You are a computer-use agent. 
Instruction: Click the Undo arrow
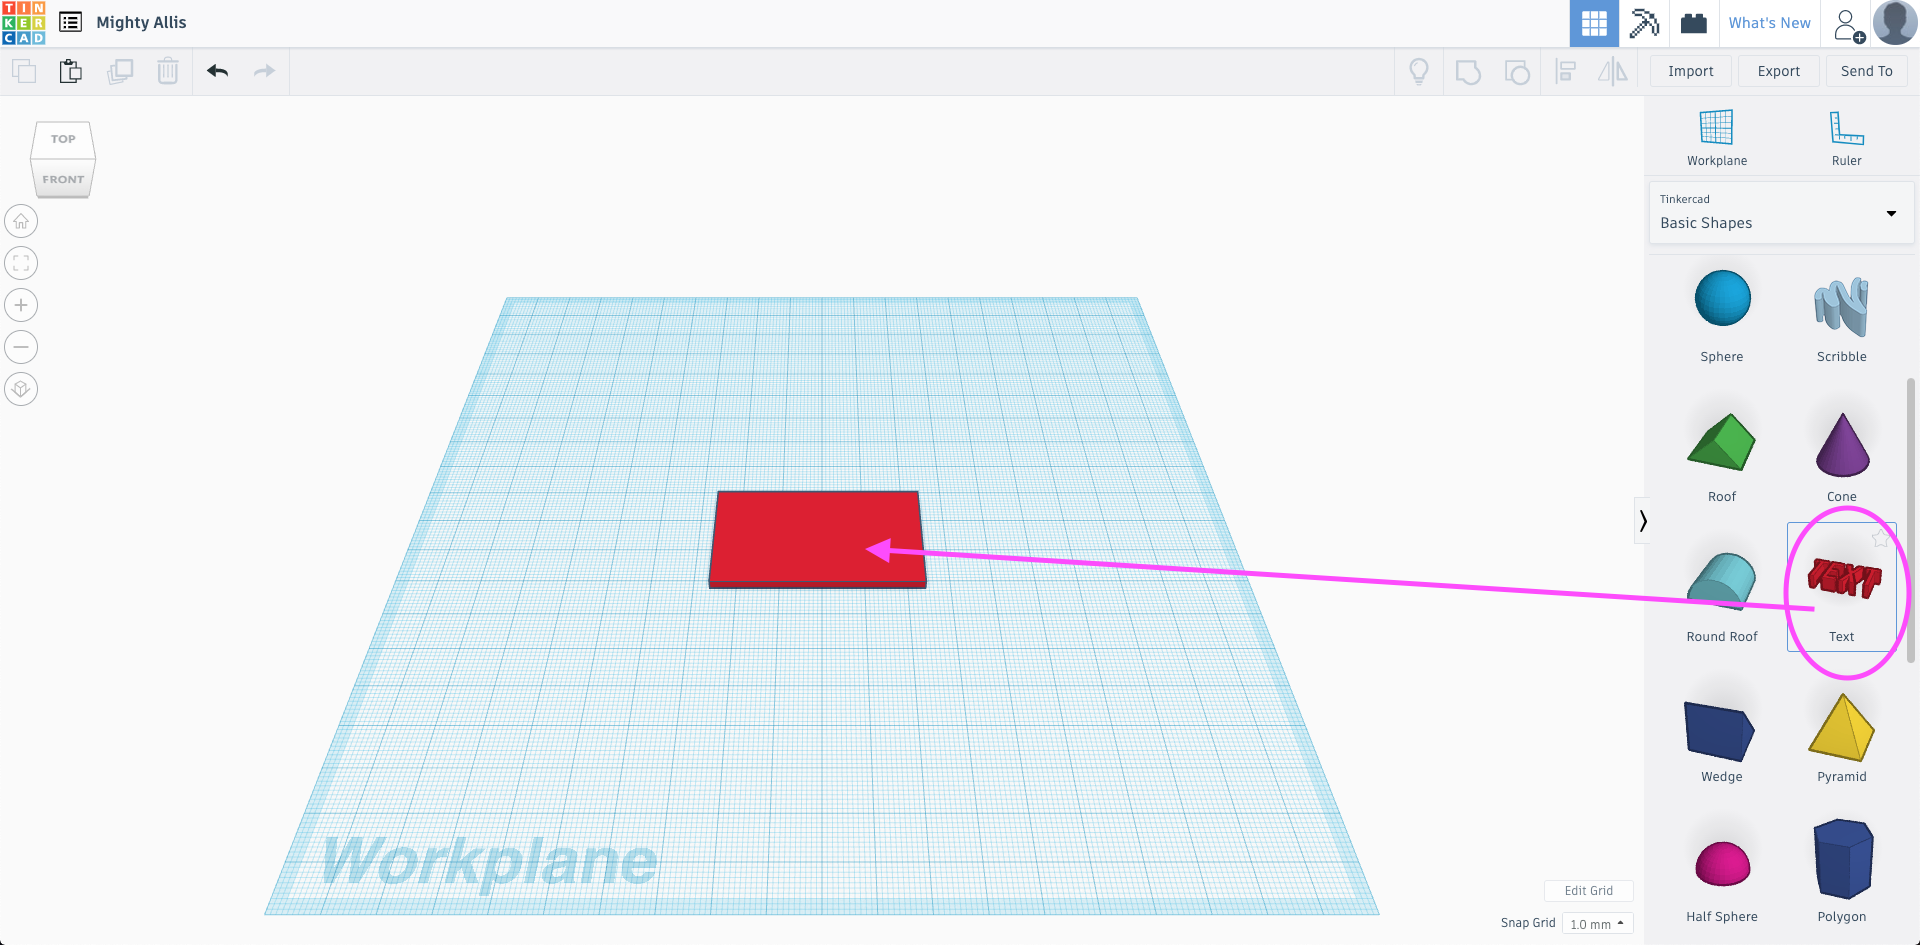coord(217,71)
